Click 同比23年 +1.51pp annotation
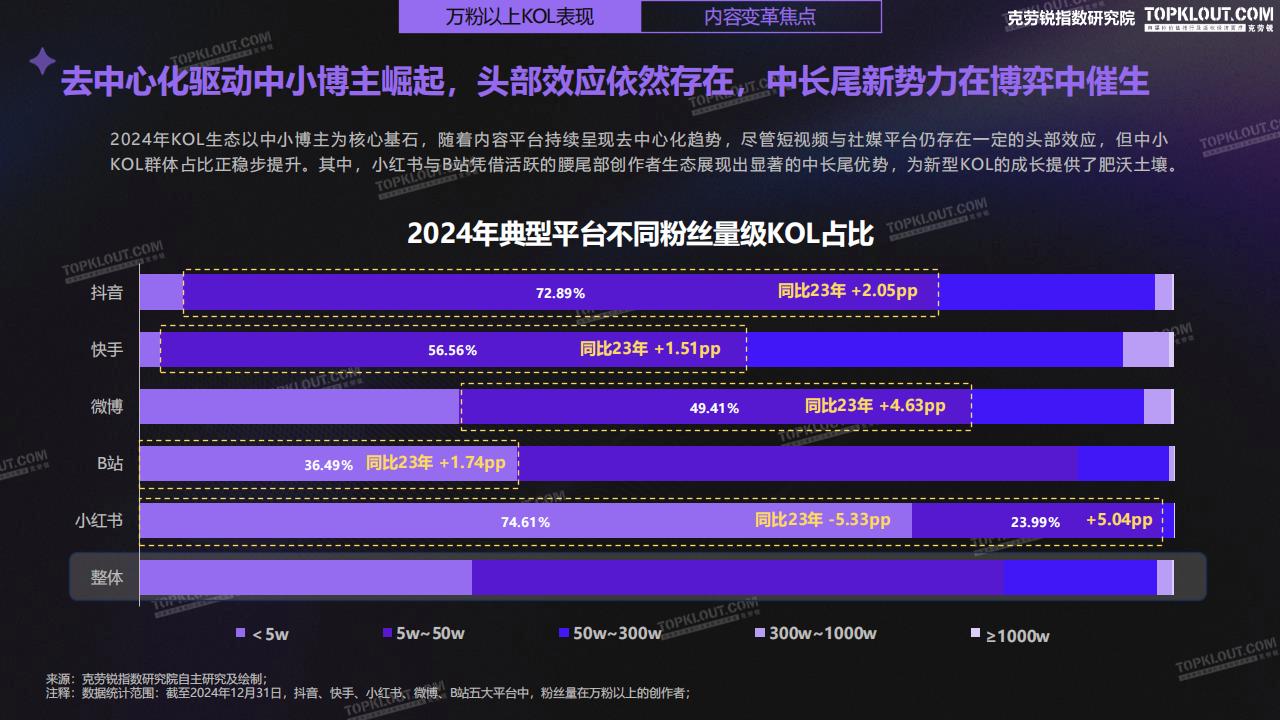The height and width of the screenshot is (720, 1280). tap(650, 349)
